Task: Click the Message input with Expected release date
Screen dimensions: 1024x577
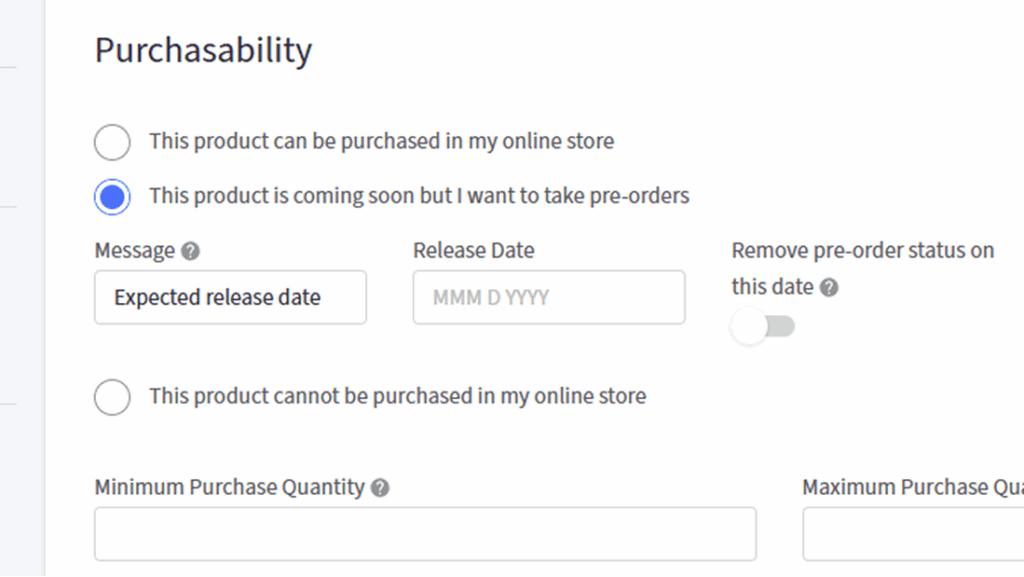Action: coord(230,298)
